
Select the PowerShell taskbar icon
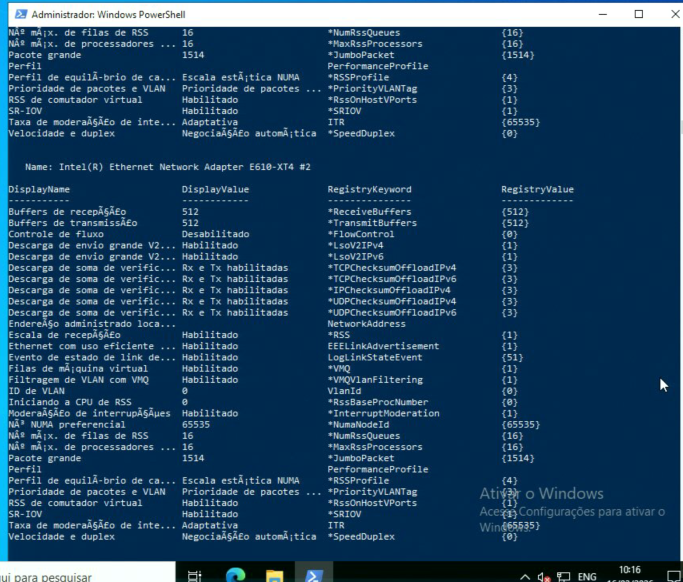(312, 575)
